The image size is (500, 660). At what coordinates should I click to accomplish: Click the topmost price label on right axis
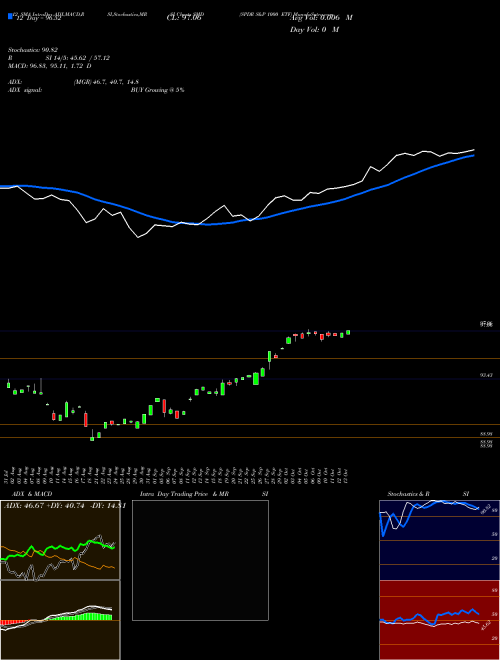tap(487, 324)
